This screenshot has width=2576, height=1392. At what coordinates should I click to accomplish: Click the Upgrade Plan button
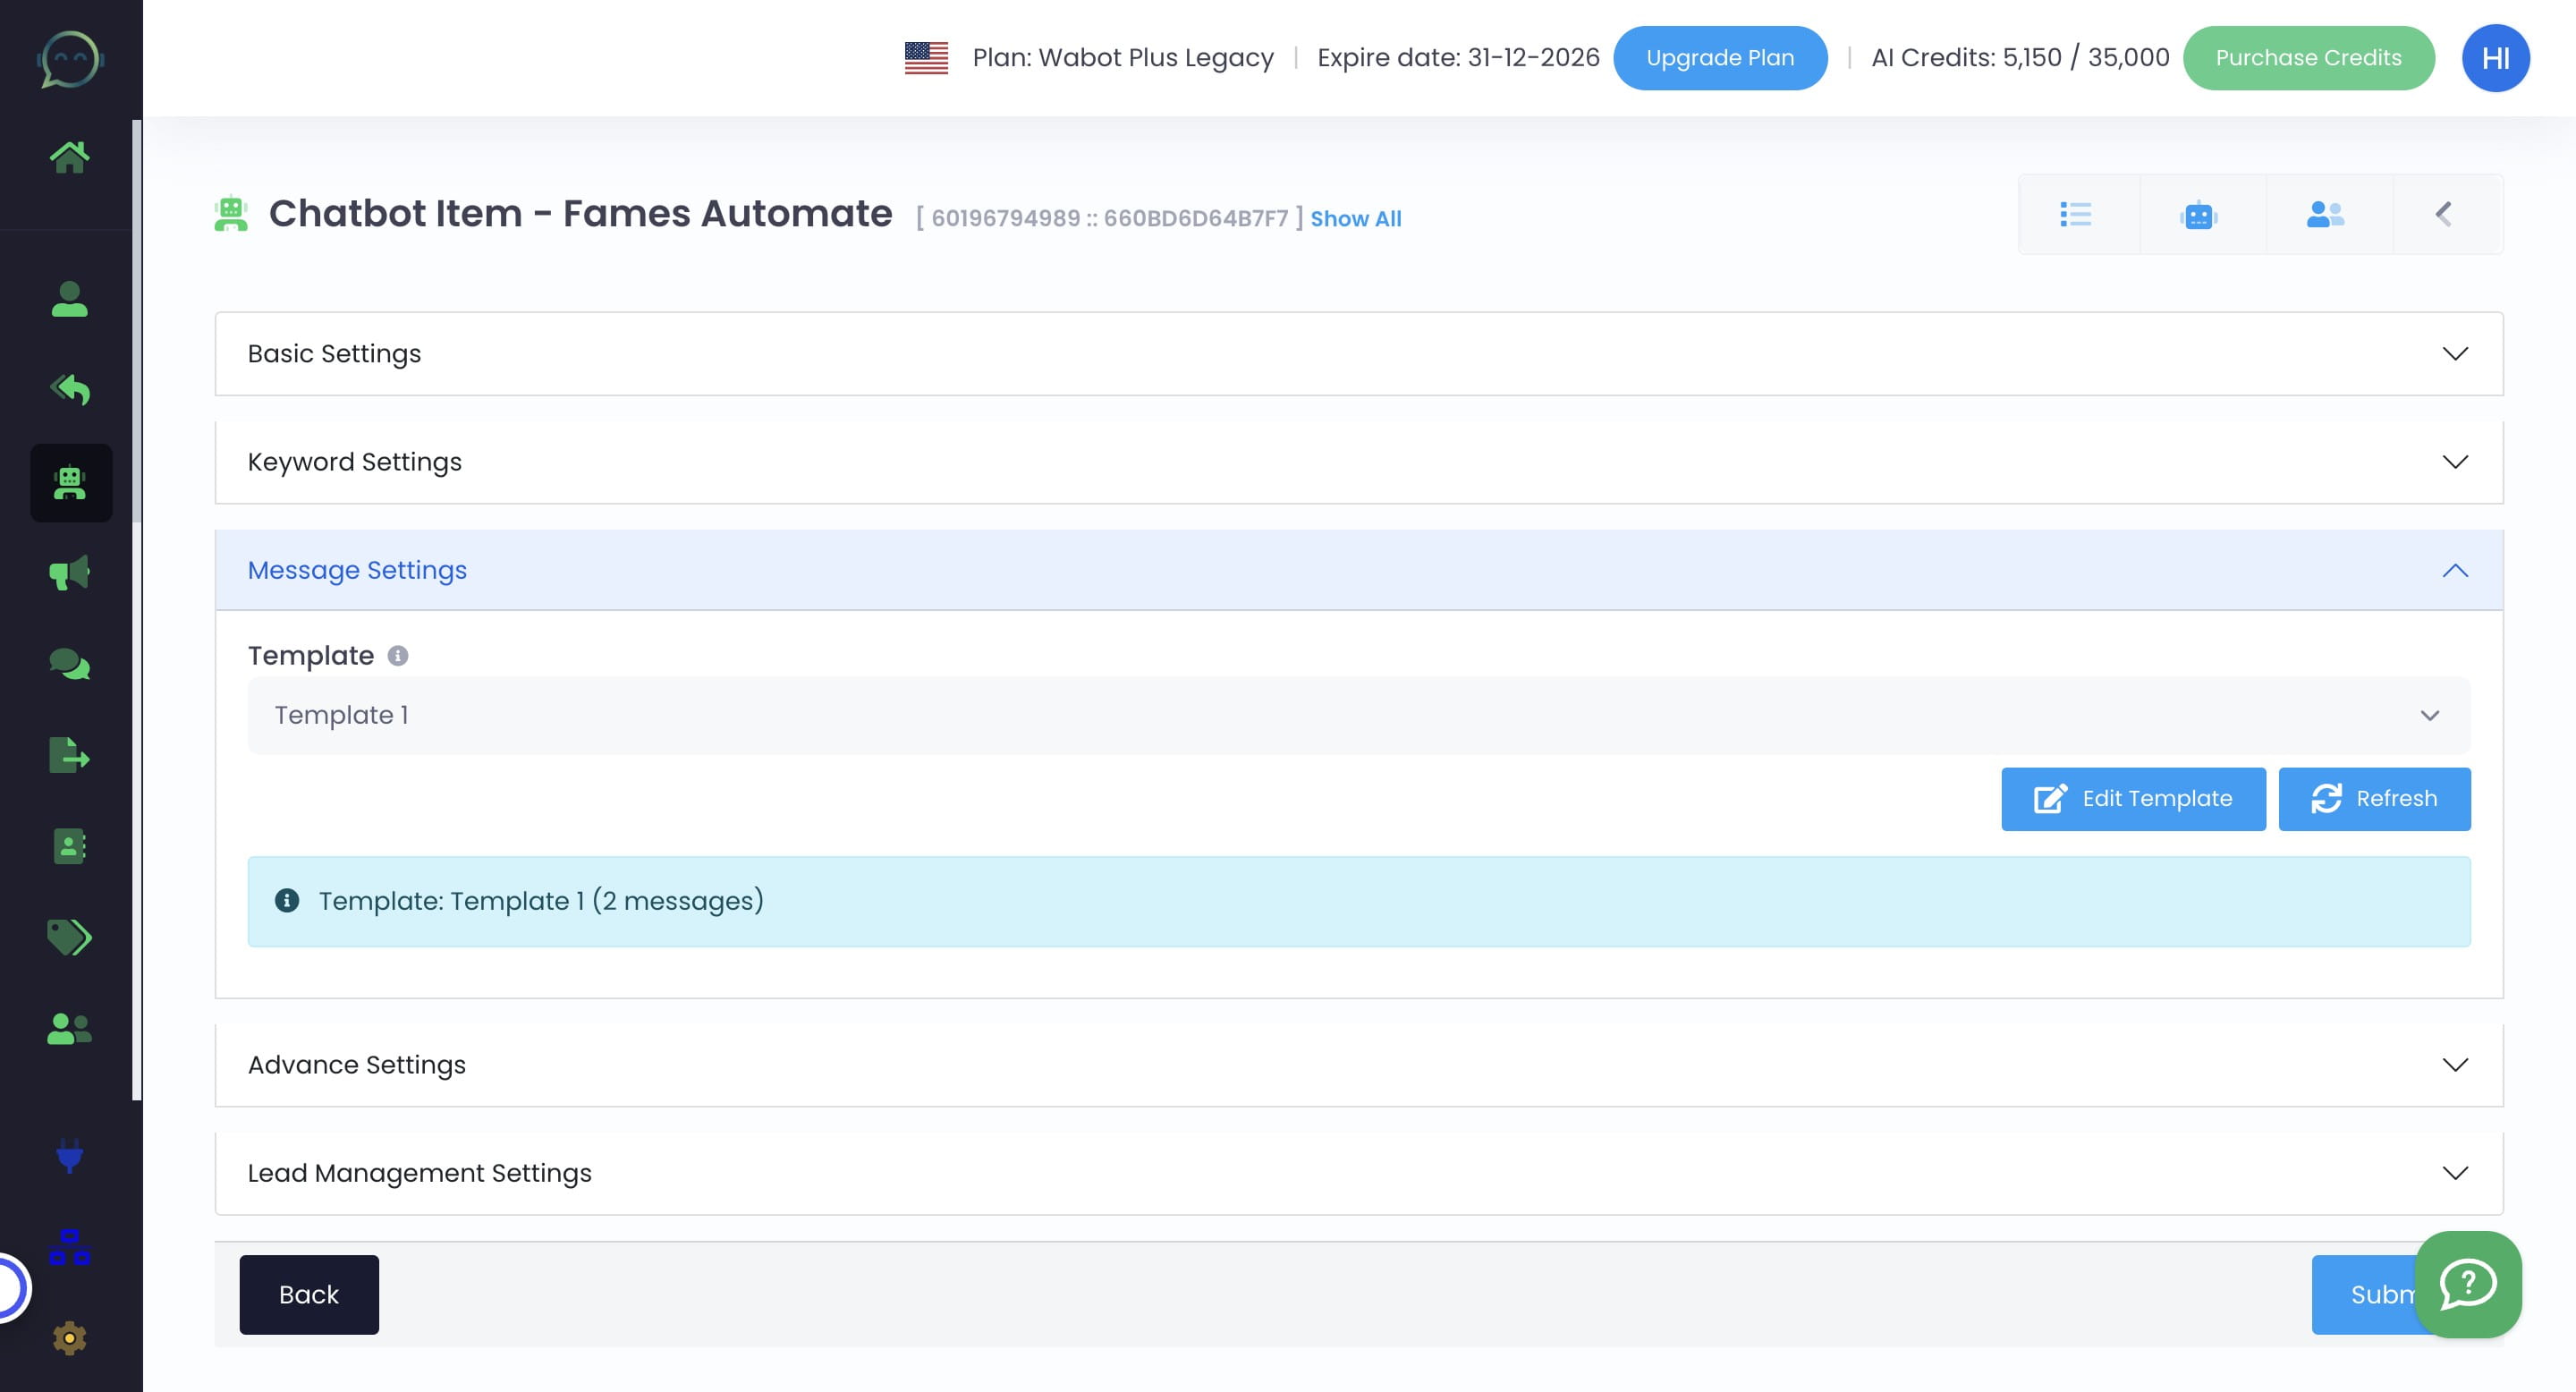coord(1719,58)
